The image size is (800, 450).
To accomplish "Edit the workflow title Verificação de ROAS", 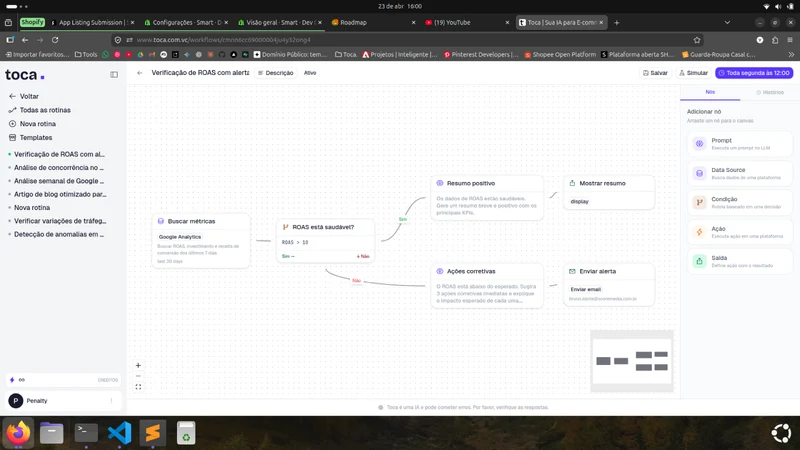I will [200, 73].
